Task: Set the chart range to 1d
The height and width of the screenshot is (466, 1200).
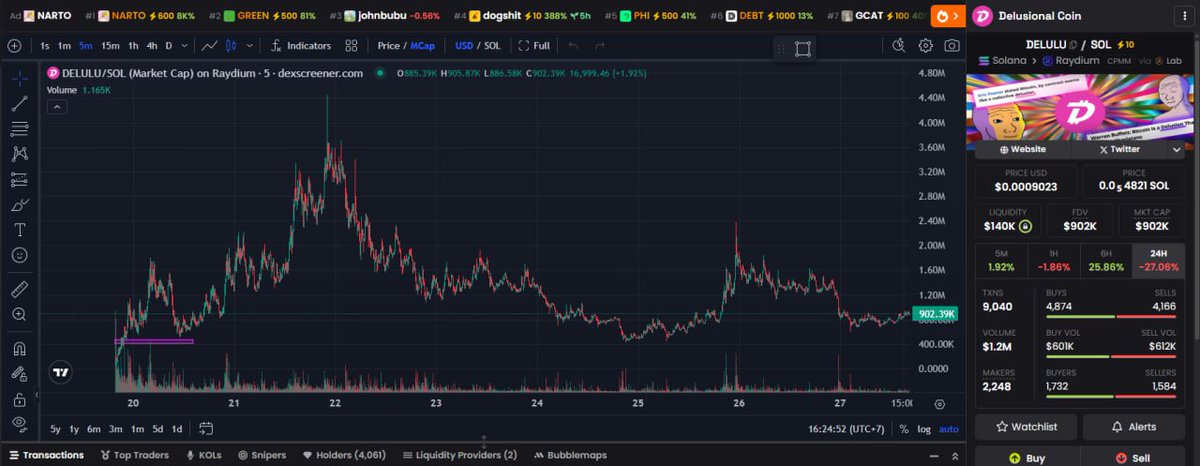Action: (x=177, y=429)
